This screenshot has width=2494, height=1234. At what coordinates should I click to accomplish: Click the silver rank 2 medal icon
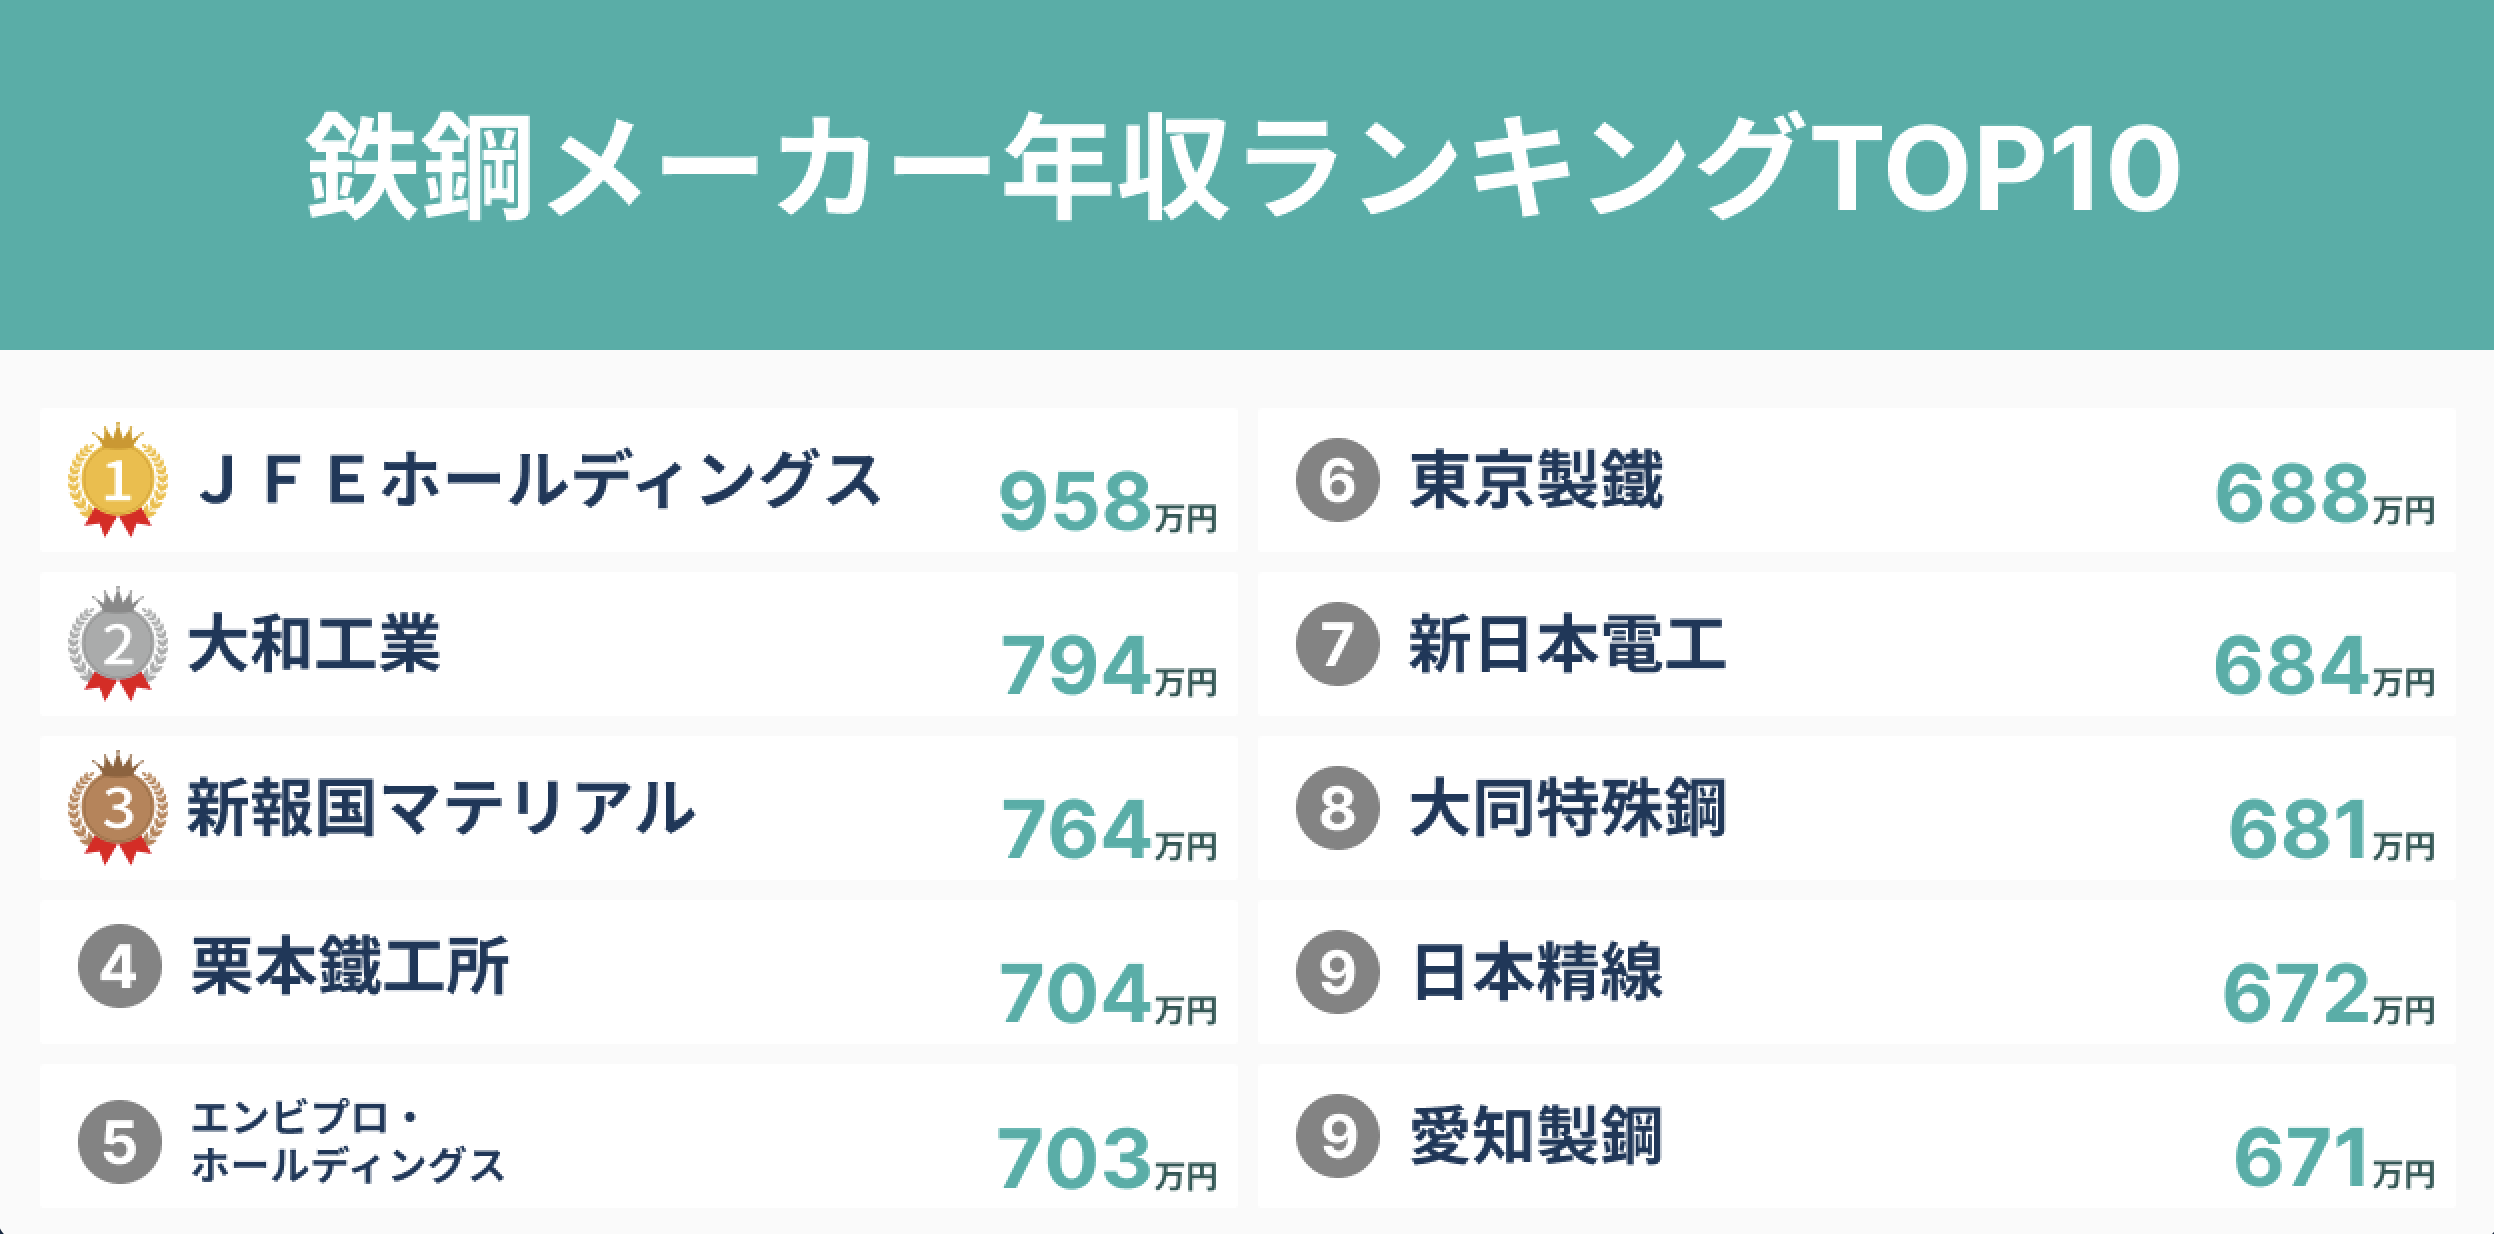(118, 646)
